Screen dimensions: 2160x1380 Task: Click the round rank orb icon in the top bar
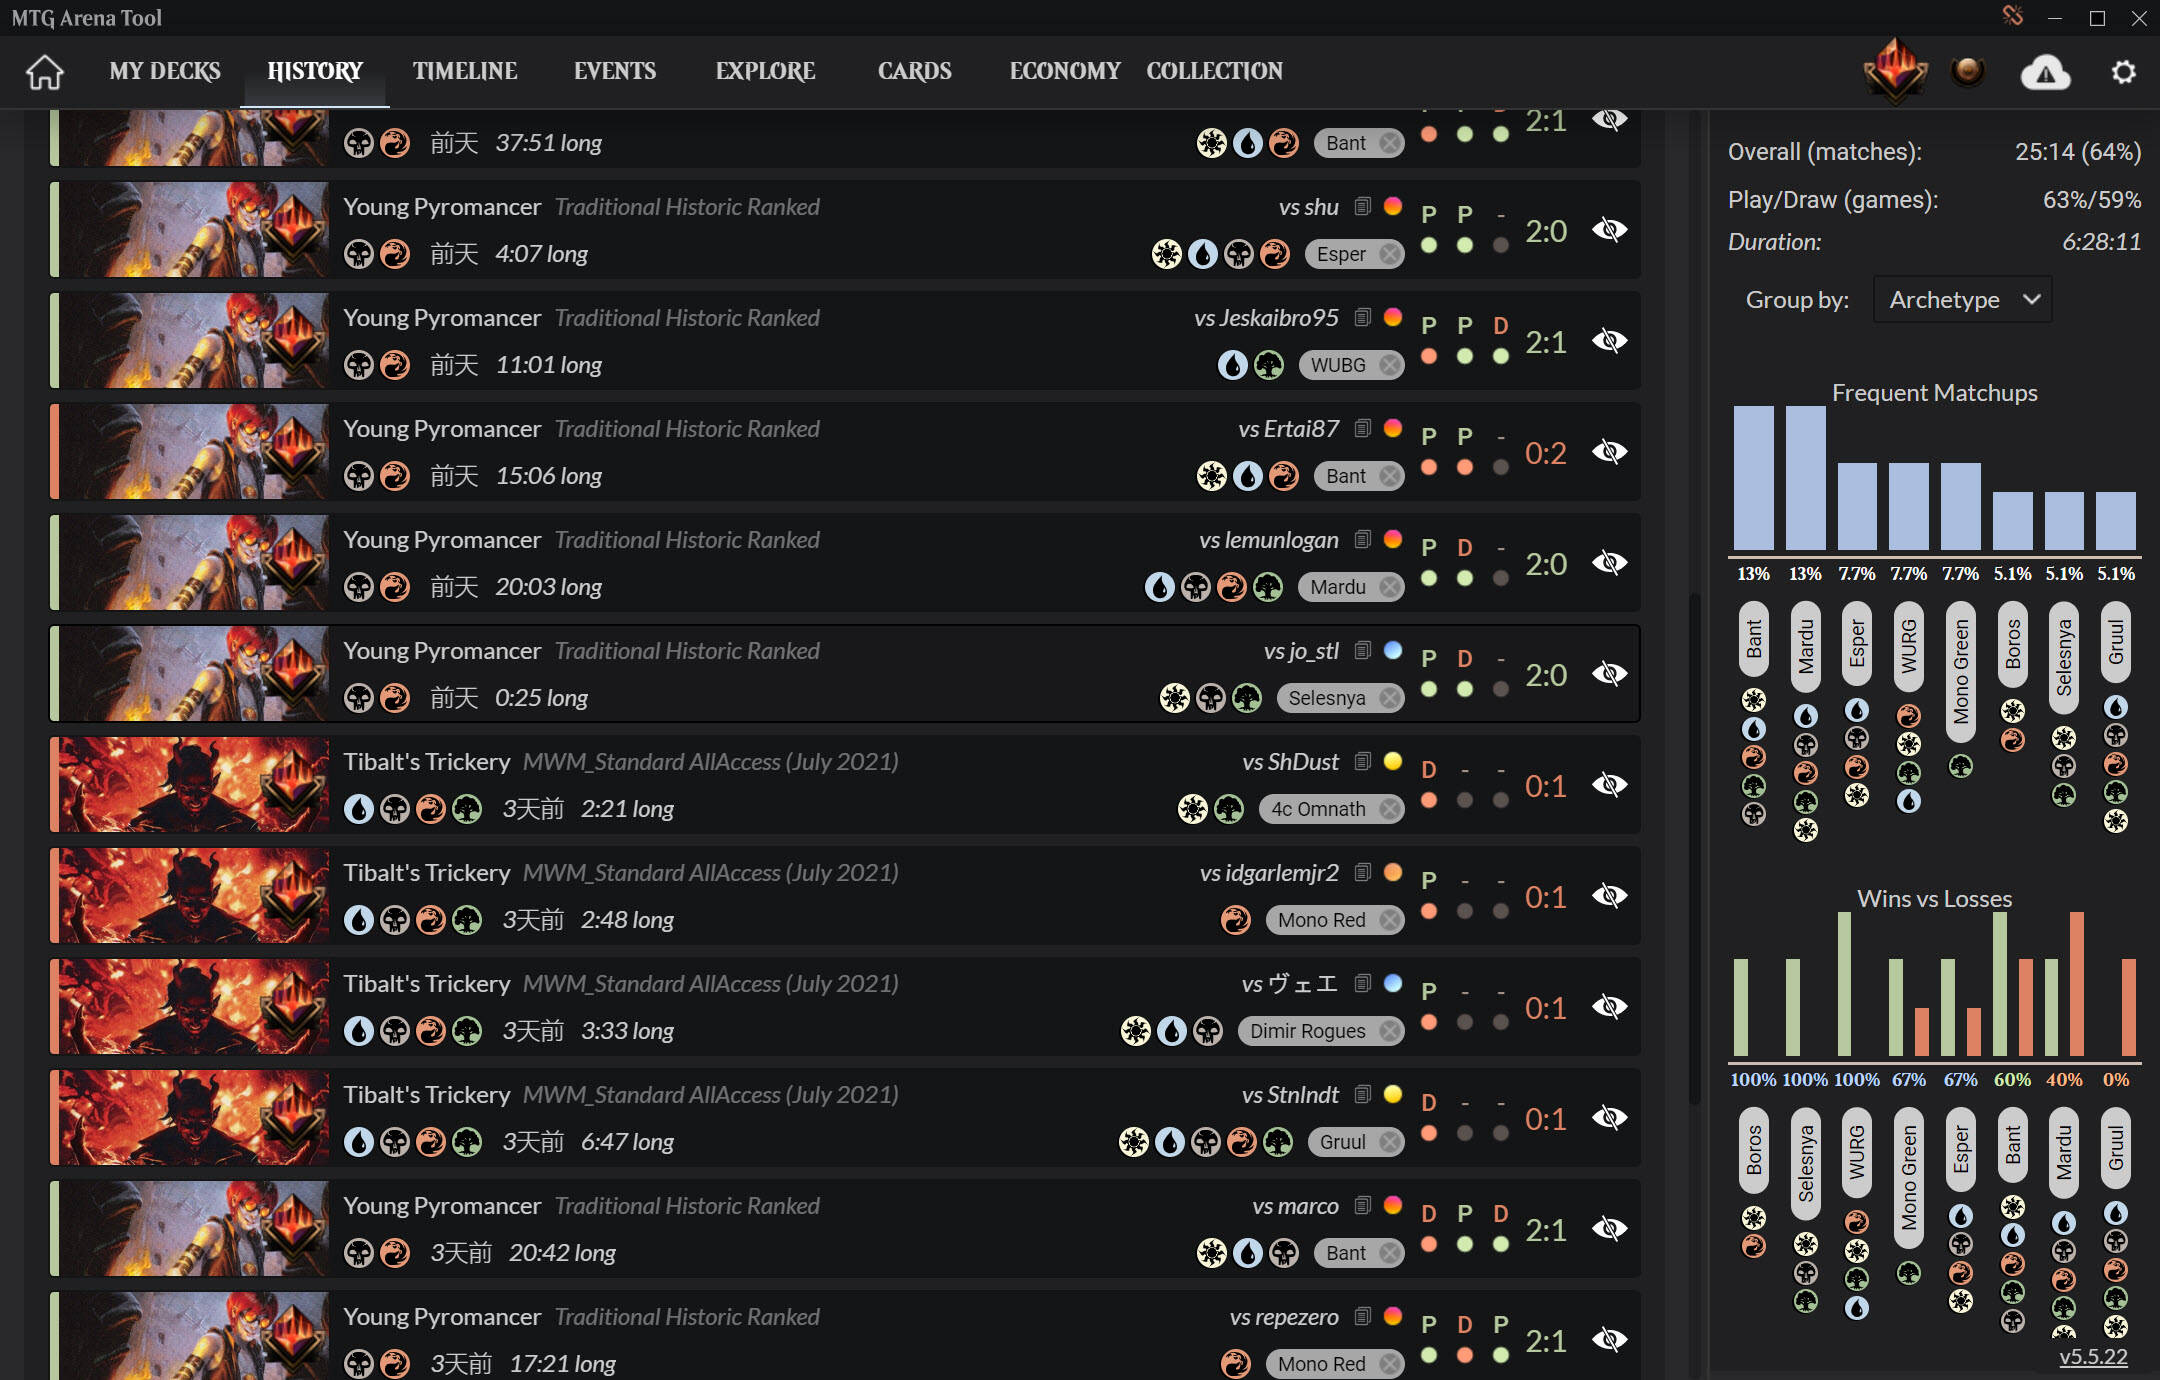1968,71
